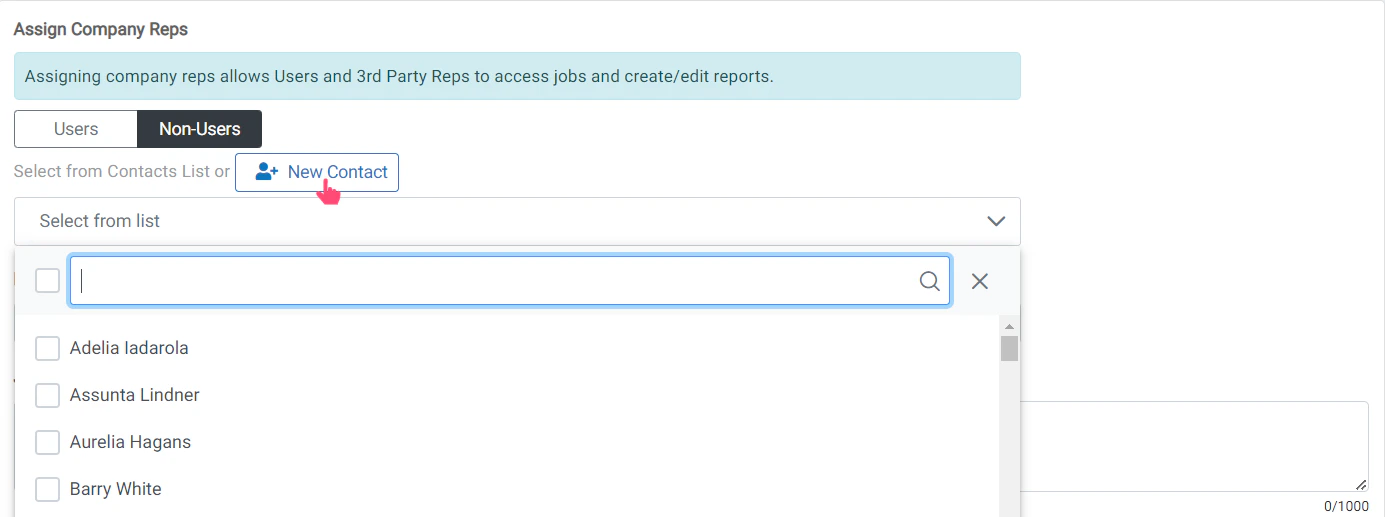Tick the select-all checkbox beside search
The width and height of the screenshot is (1385, 517).
(47, 281)
